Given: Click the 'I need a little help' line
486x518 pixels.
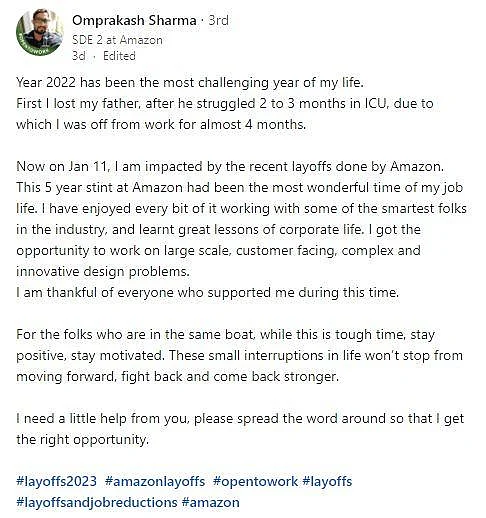Looking at the screenshot, I should 240,418.
